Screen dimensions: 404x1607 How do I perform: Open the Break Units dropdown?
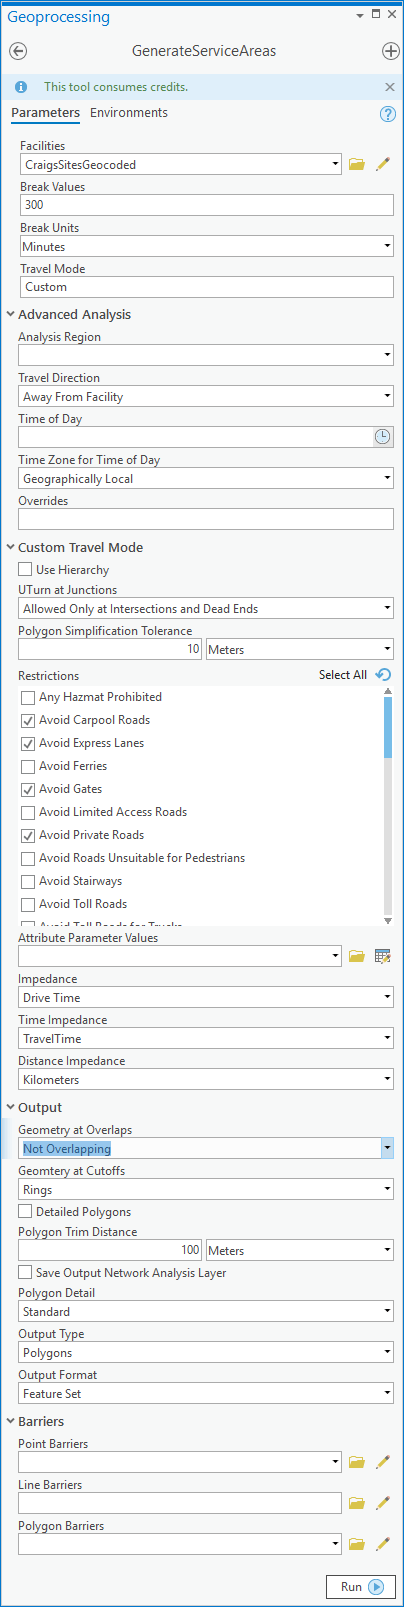pyautogui.click(x=207, y=246)
